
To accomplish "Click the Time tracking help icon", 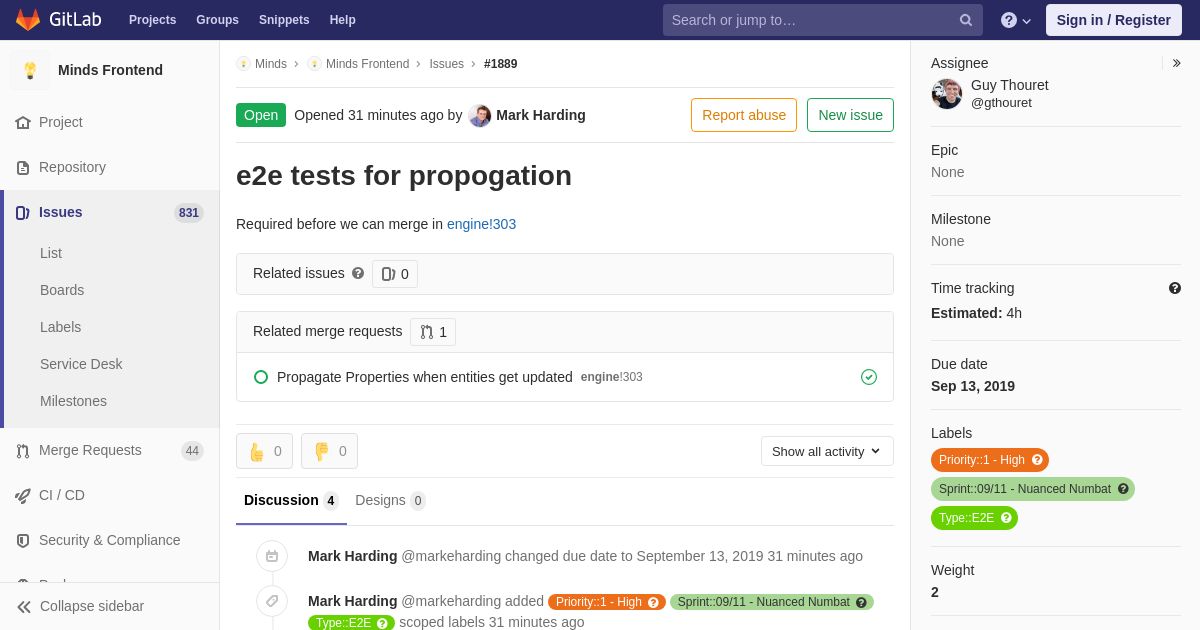I will 1175,288.
